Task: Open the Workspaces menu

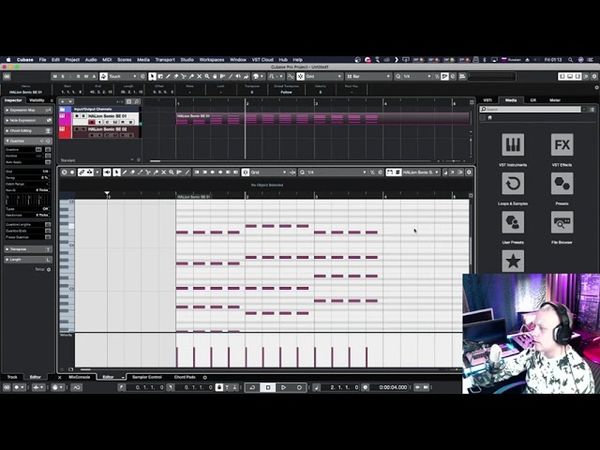Action: pos(212,60)
